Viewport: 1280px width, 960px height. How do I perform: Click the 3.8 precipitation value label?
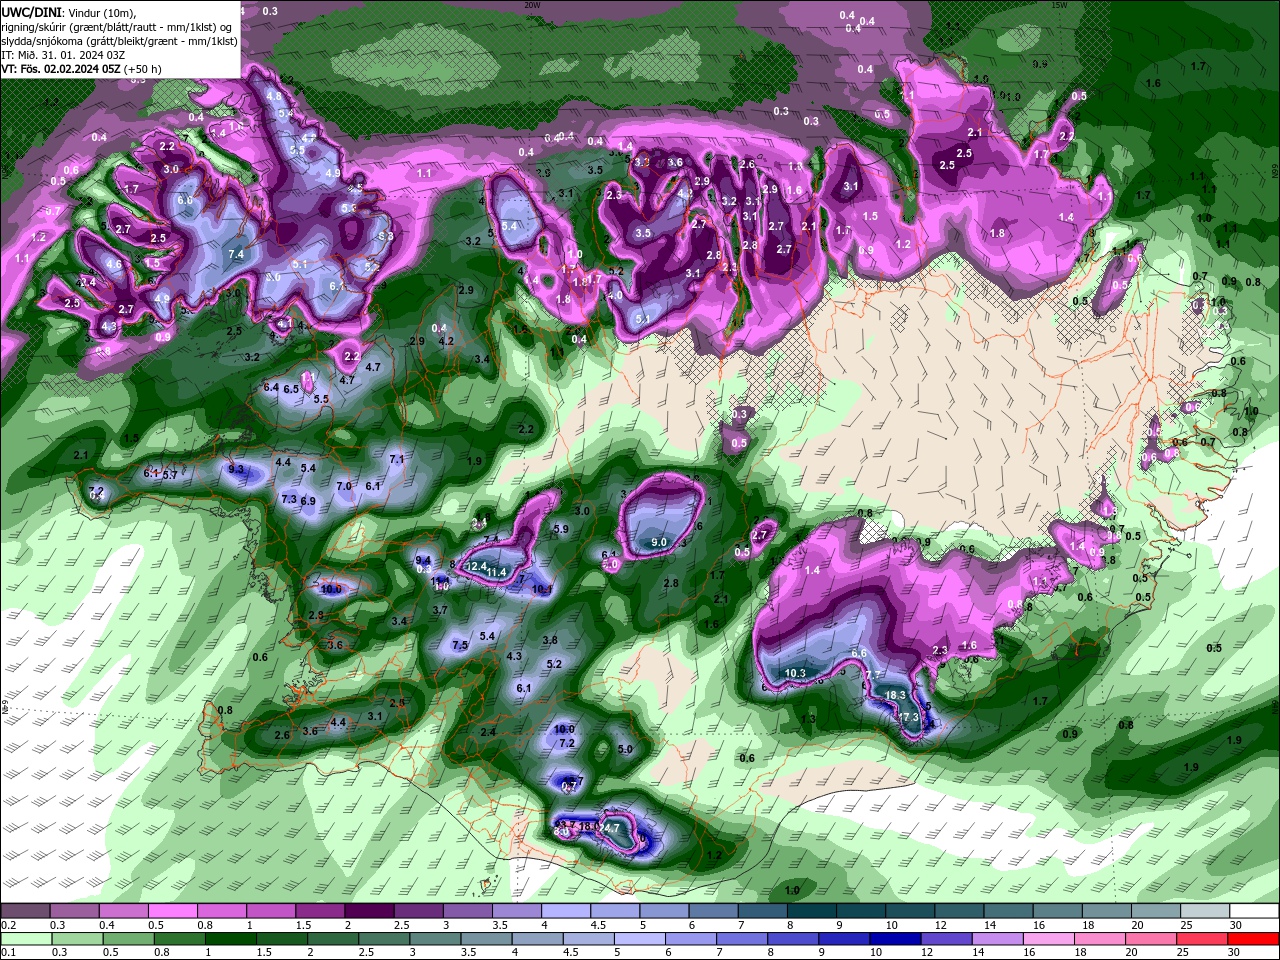click(x=549, y=639)
